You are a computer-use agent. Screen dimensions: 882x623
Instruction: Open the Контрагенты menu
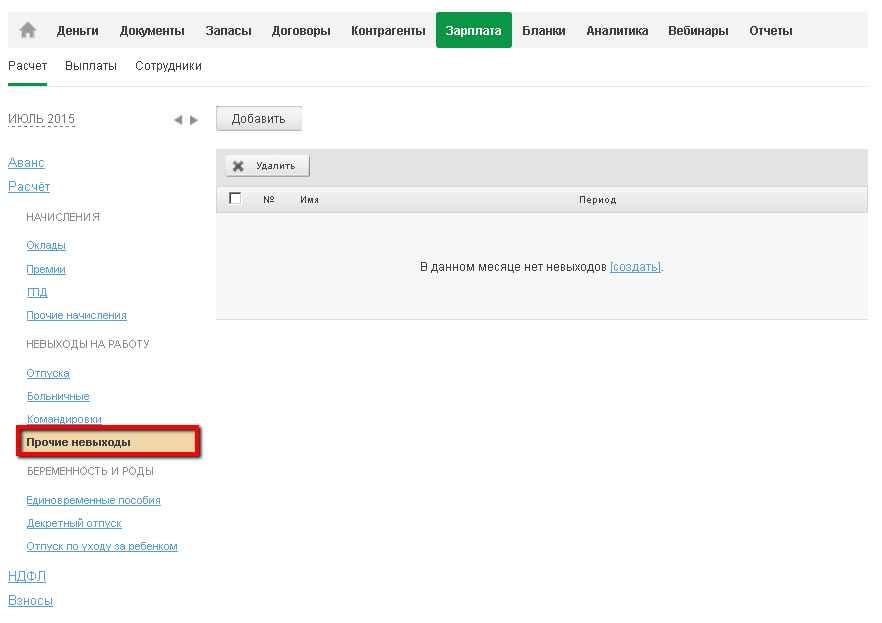pos(388,30)
